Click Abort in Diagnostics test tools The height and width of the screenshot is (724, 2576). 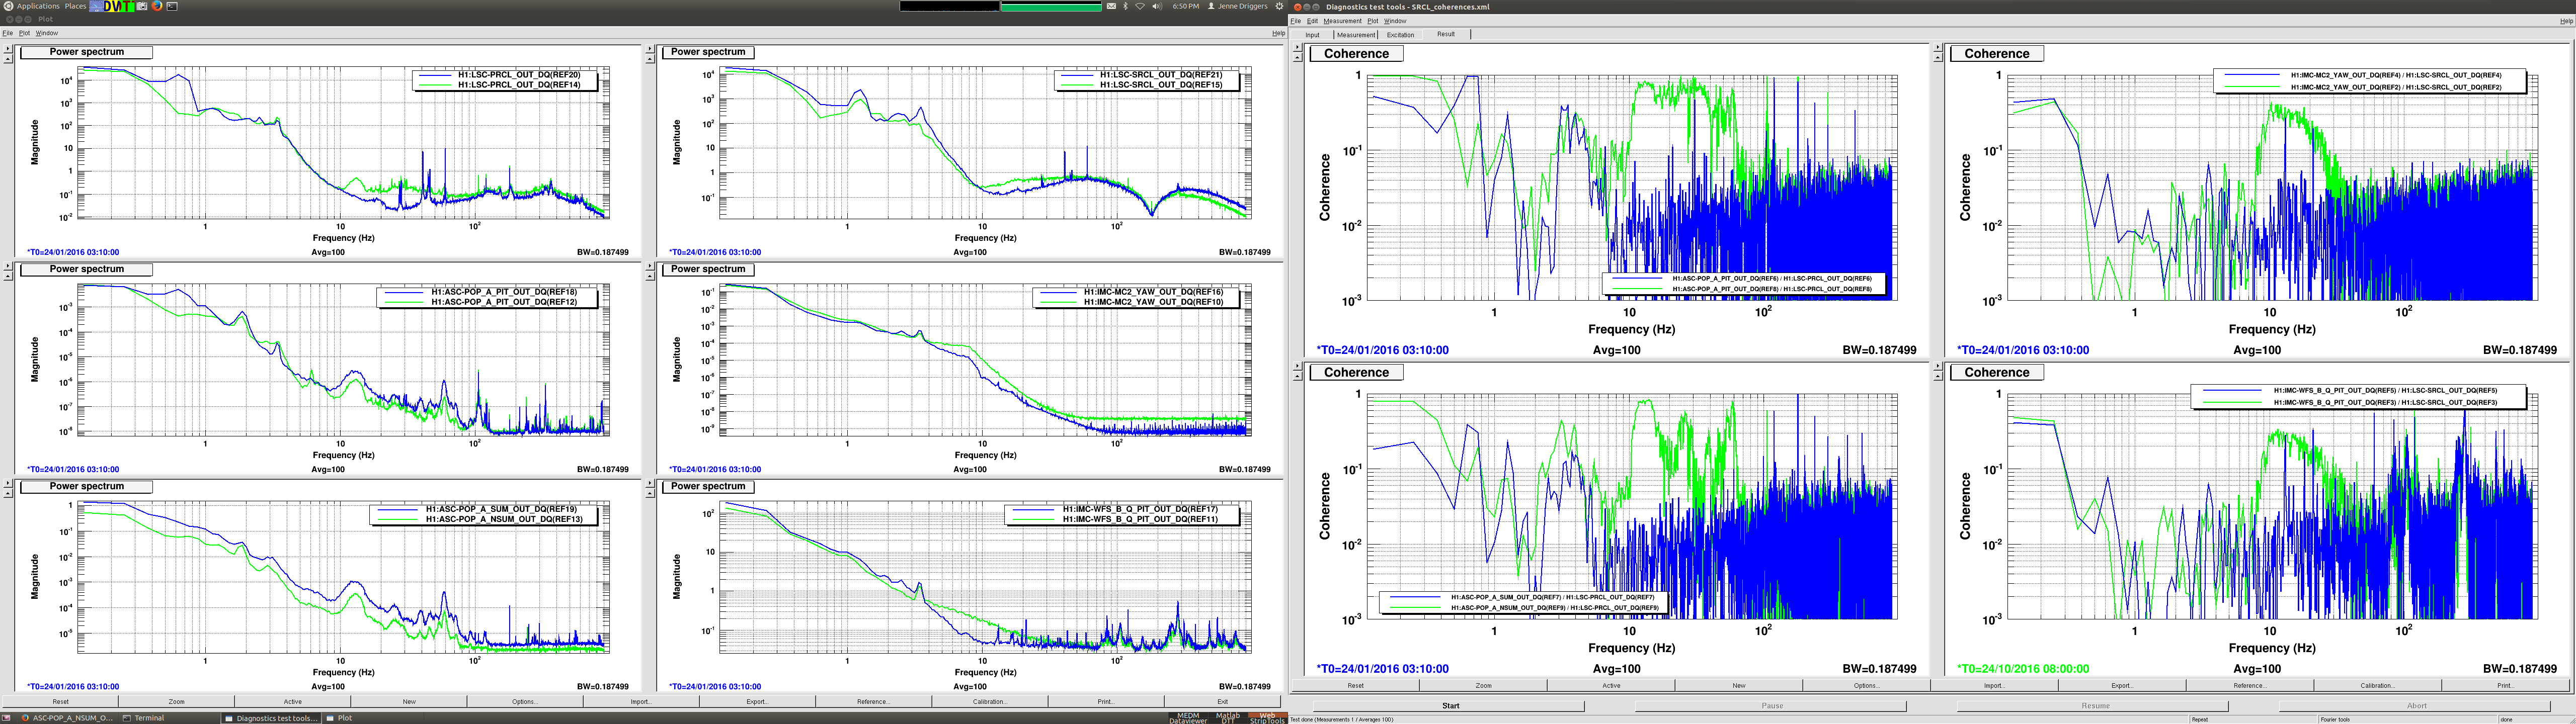click(2416, 706)
